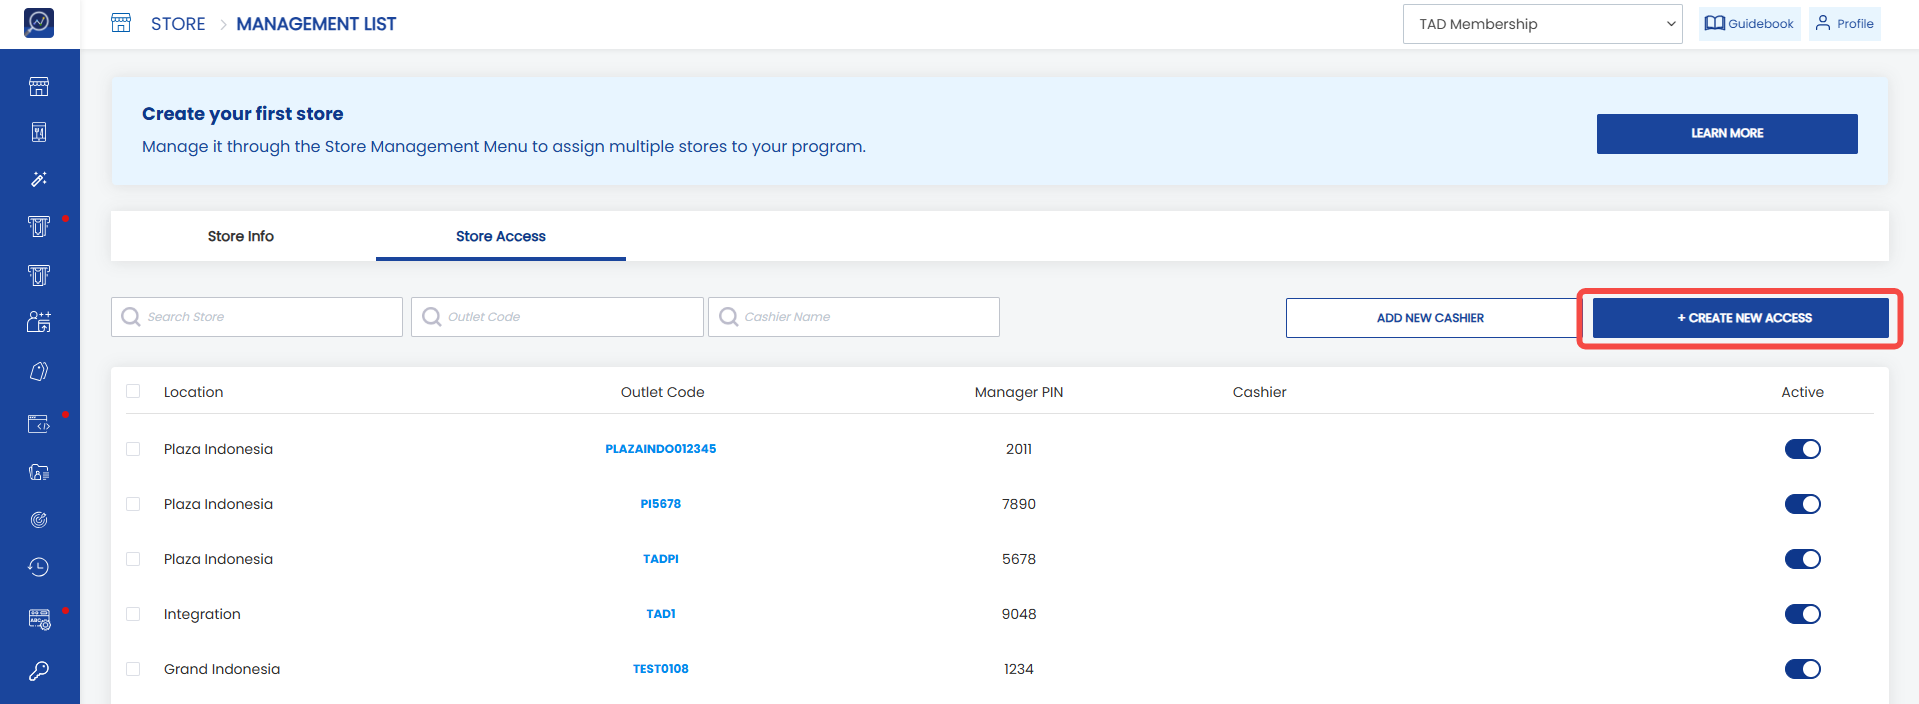
Task: Toggle the Active switch for TAD1
Action: point(1802,614)
